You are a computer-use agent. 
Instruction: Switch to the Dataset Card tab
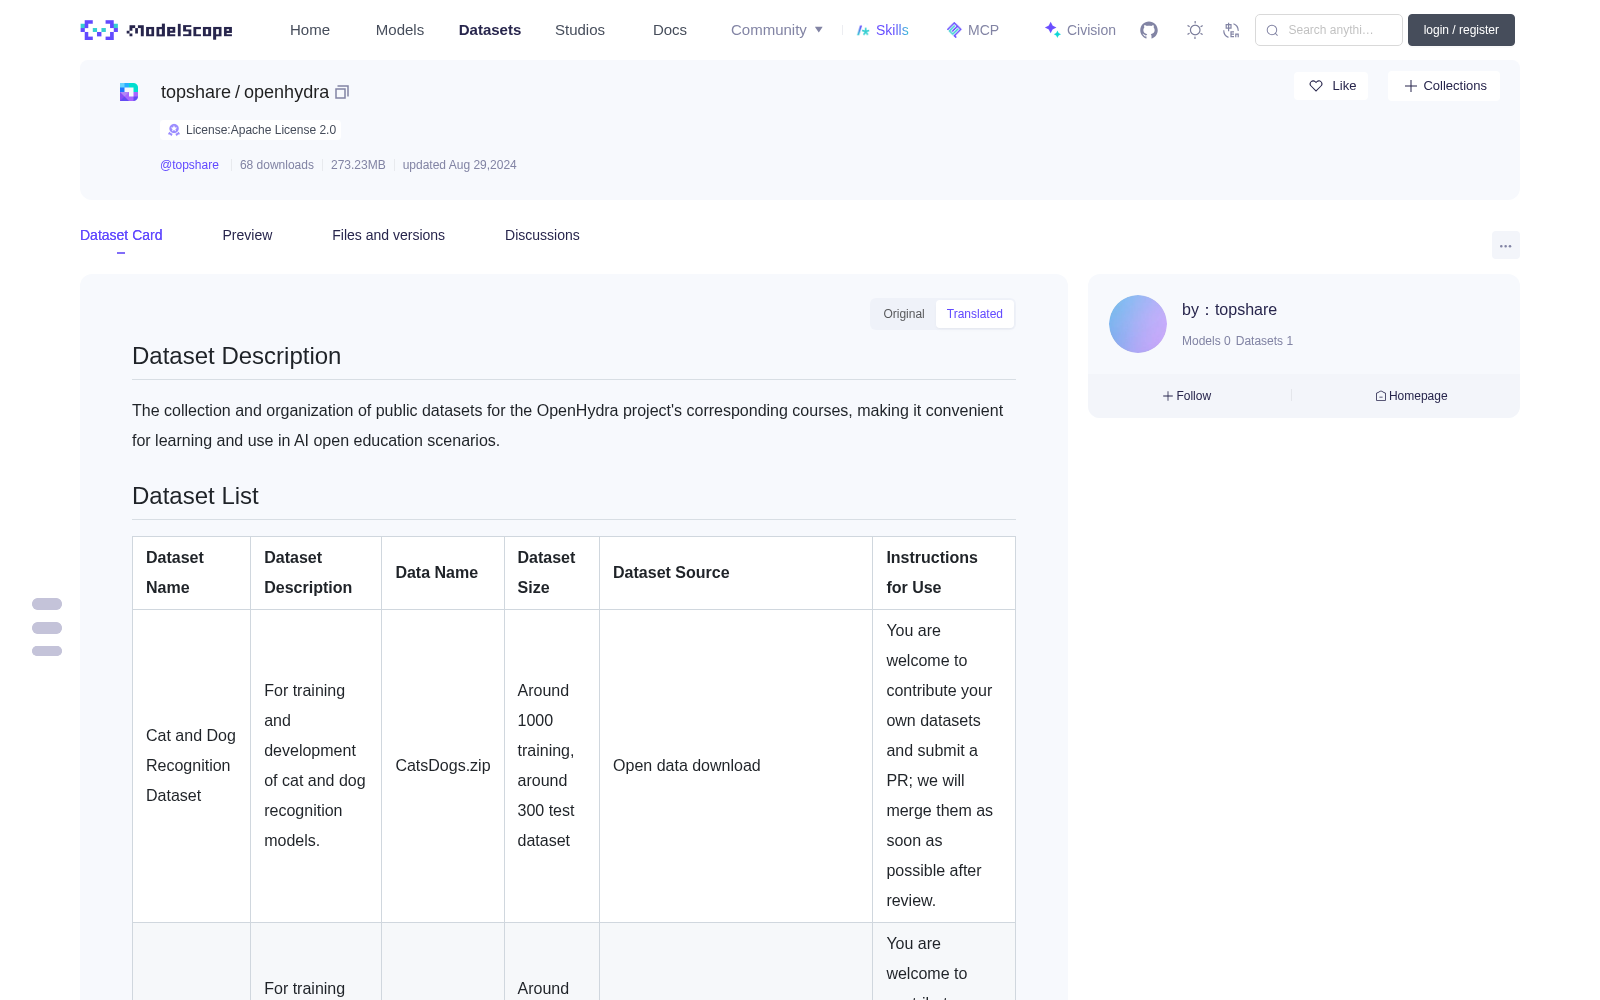coord(121,235)
